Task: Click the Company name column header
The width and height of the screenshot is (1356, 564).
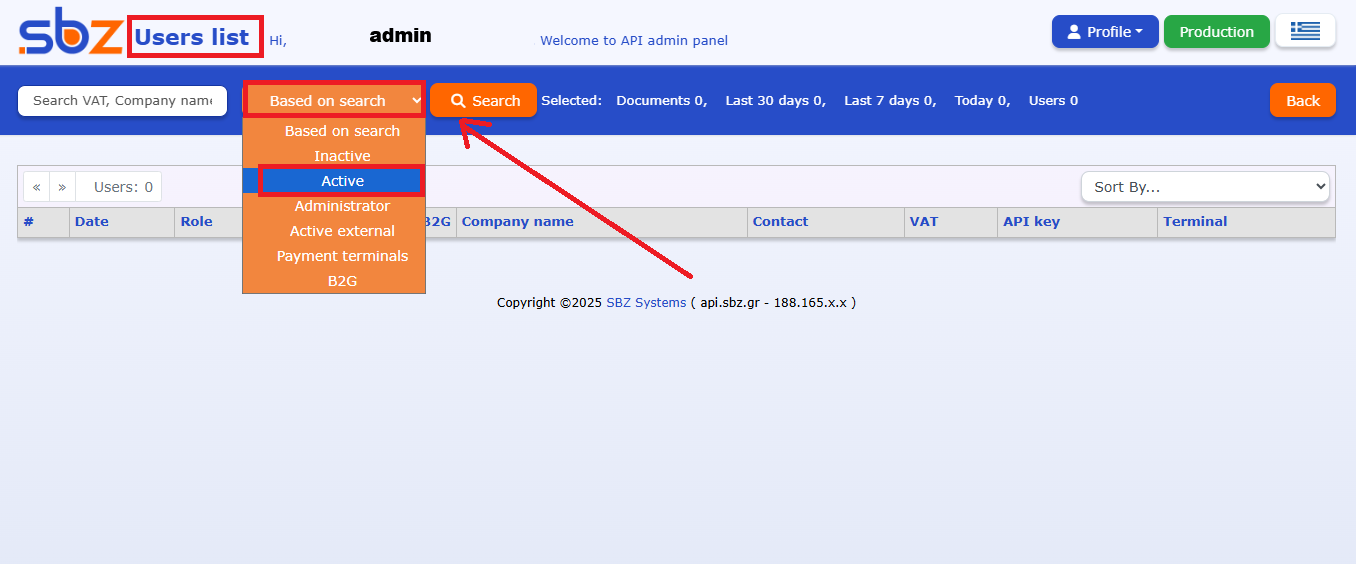Action: (x=517, y=222)
